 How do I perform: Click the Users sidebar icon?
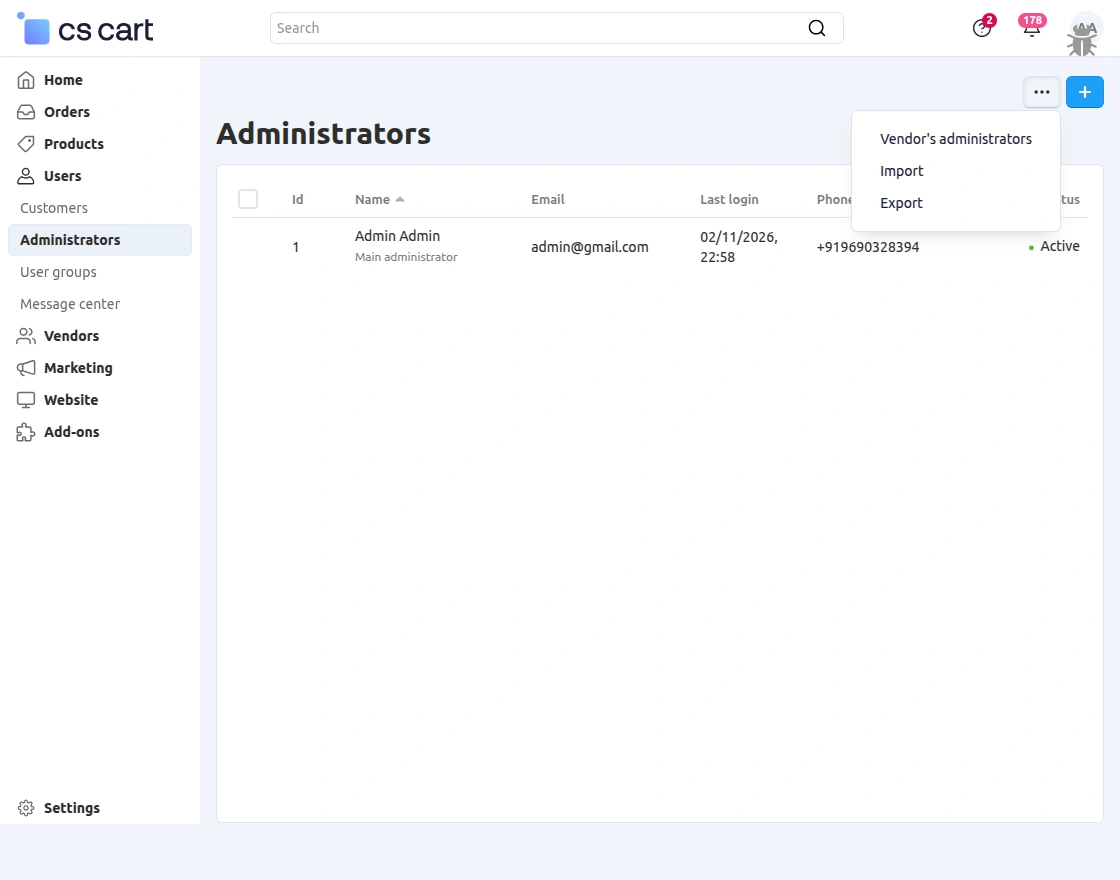[x=25, y=176]
